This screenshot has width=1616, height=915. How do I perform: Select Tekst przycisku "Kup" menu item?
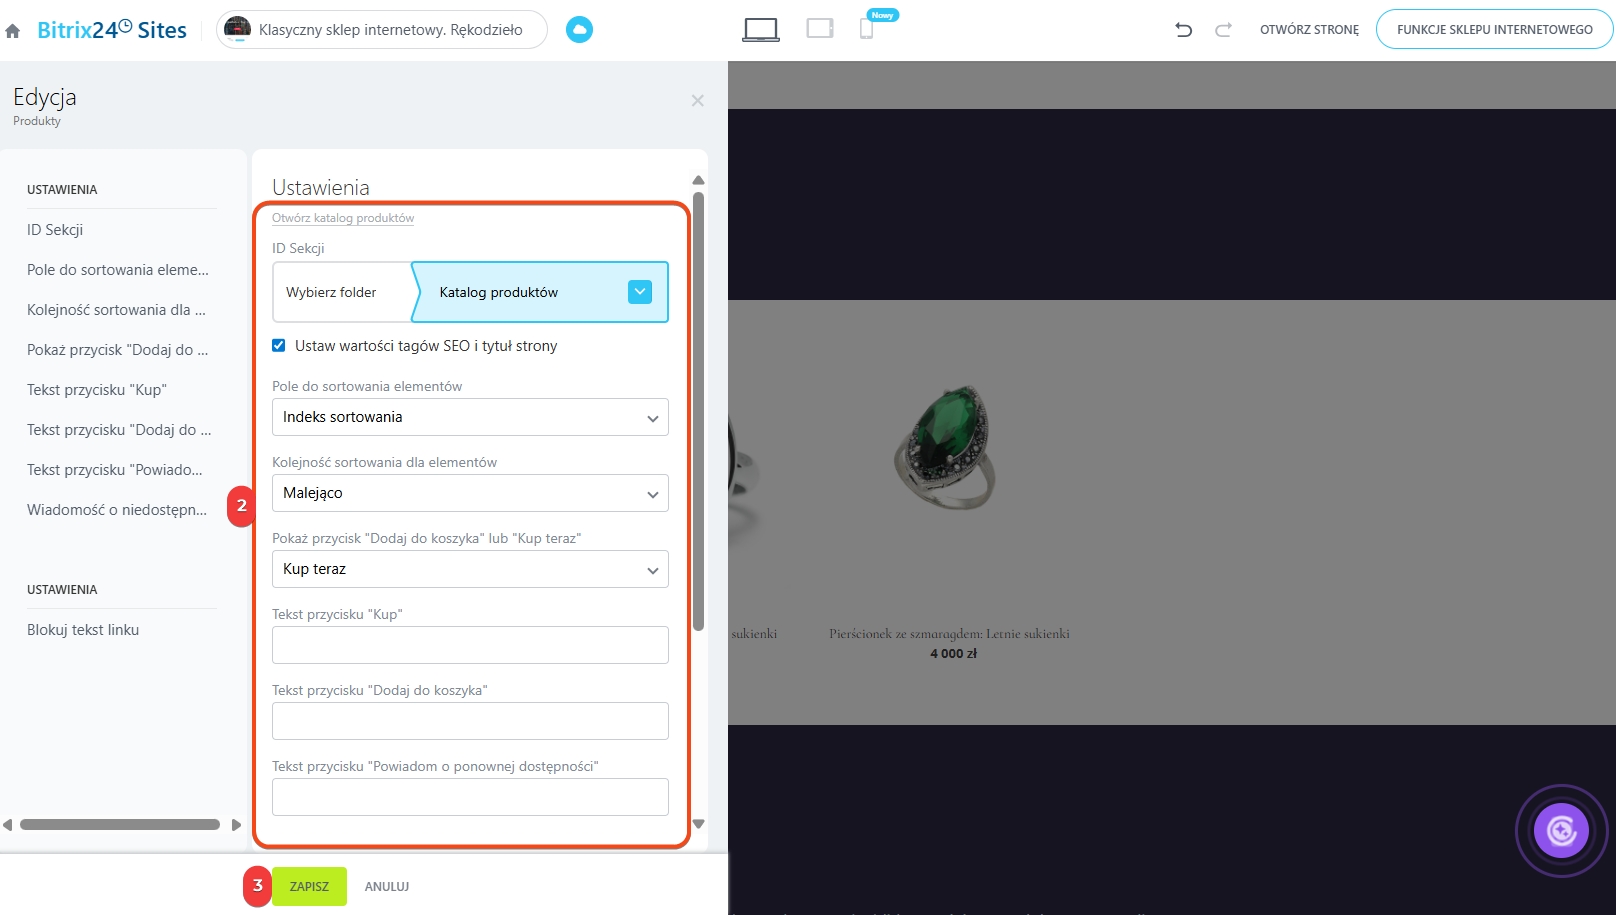tap(97, 390)
